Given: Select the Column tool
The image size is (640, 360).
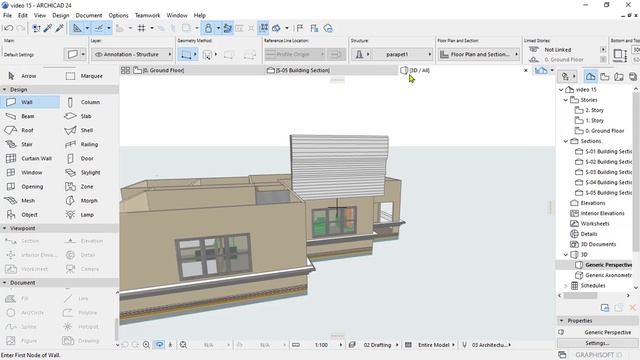Looking at the screenshot, I should pos(84,102).
